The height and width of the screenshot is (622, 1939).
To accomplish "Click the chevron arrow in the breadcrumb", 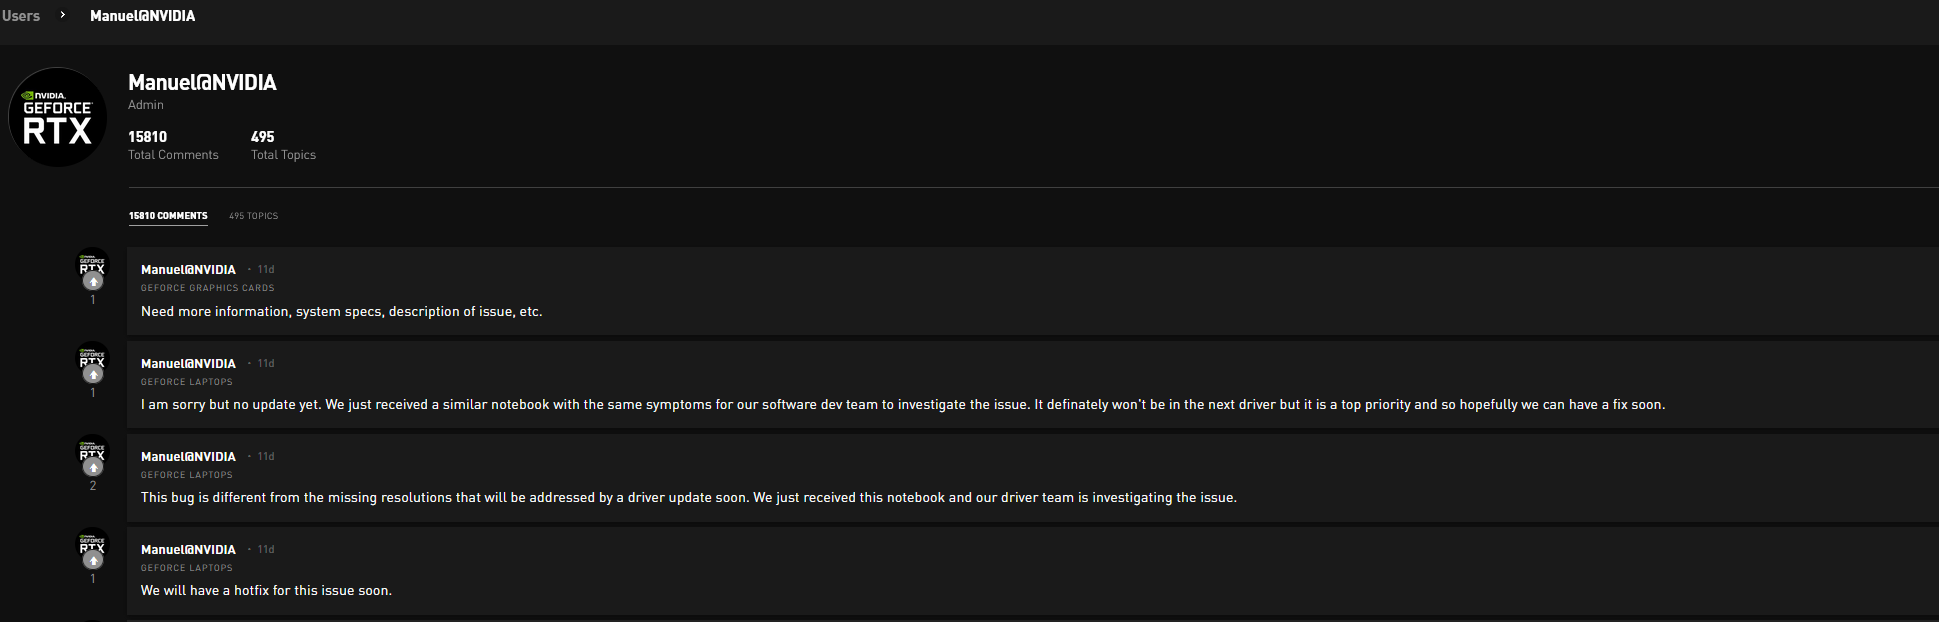I will pyautogui.click(x=62, y=15).
